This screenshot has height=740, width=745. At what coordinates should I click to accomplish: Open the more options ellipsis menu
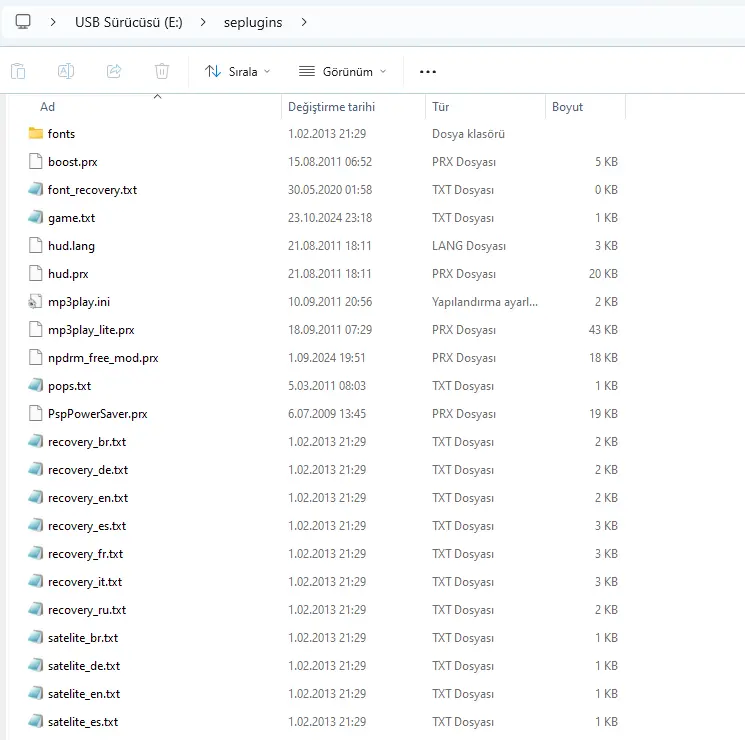pos(428,72)
